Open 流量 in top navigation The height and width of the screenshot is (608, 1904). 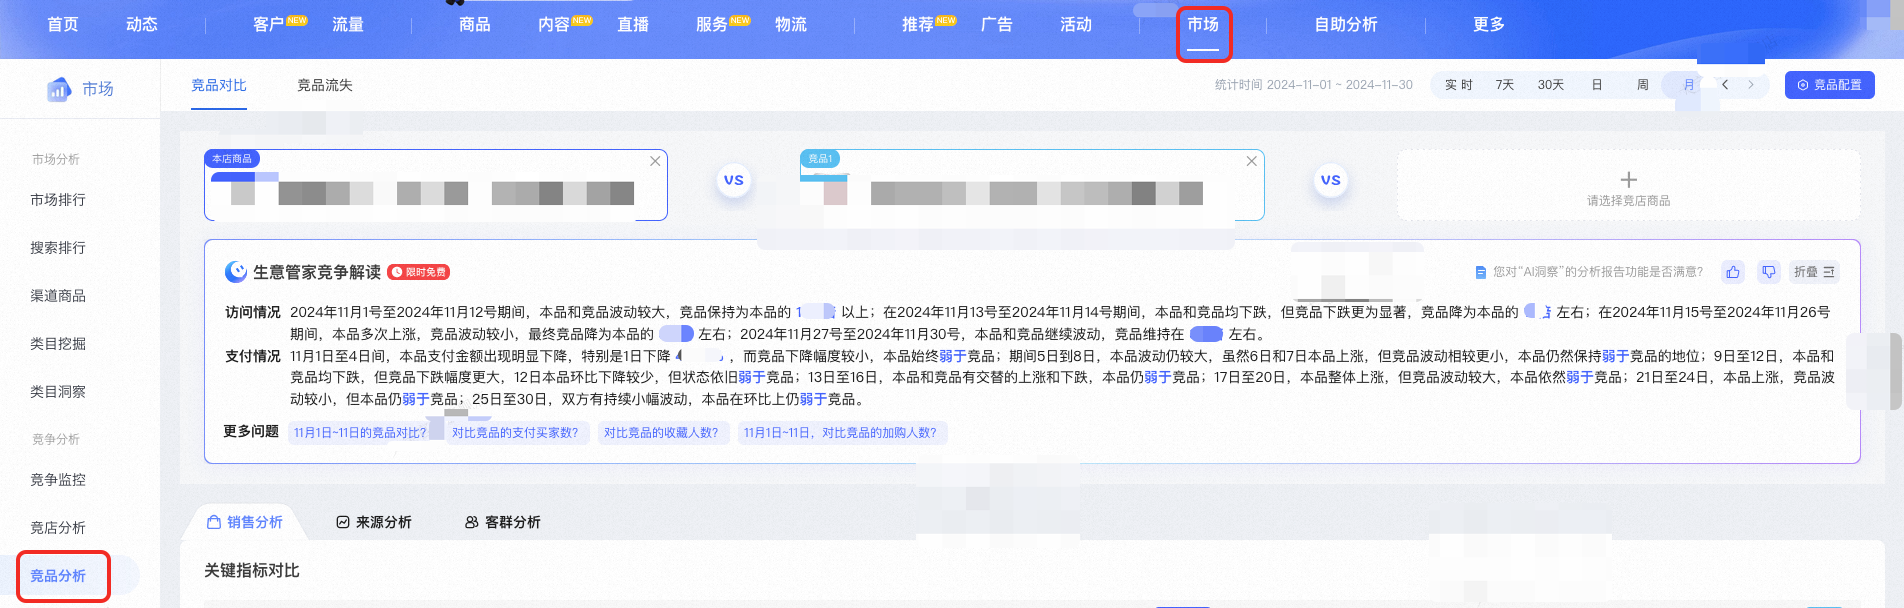pyautogui.click(x=348, y=24)
